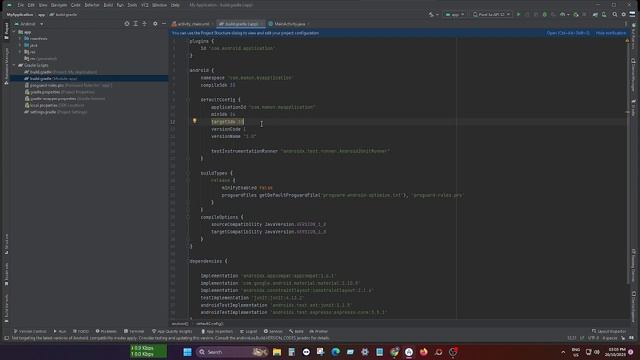The image size is (640, 360).
Task: Open Search Everywhere magnifier icon
Action: click(x=615, y=14)
